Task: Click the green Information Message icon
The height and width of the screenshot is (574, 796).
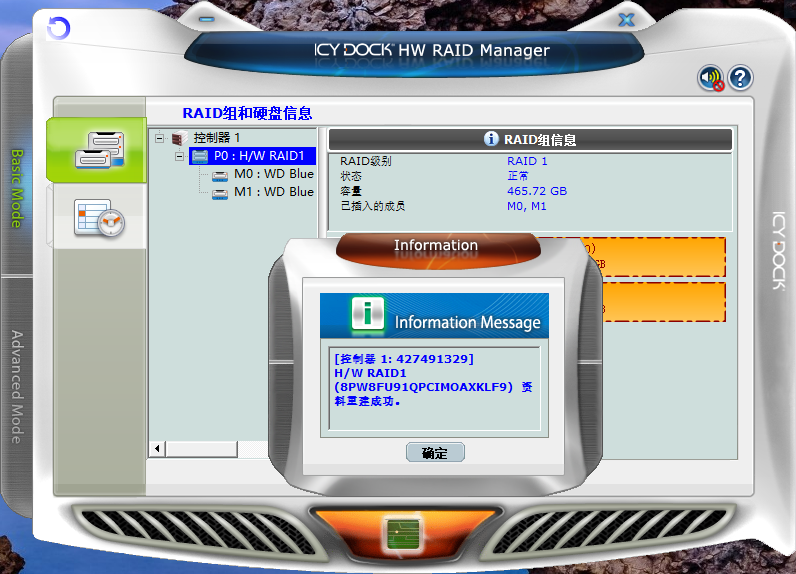Action: (368, 314)
